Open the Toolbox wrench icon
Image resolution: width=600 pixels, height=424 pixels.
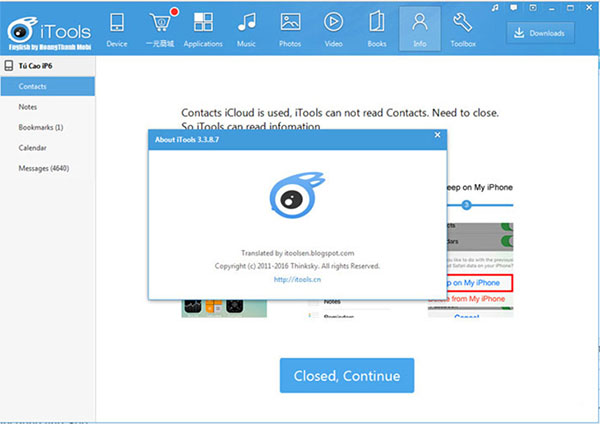pos(463,27)
